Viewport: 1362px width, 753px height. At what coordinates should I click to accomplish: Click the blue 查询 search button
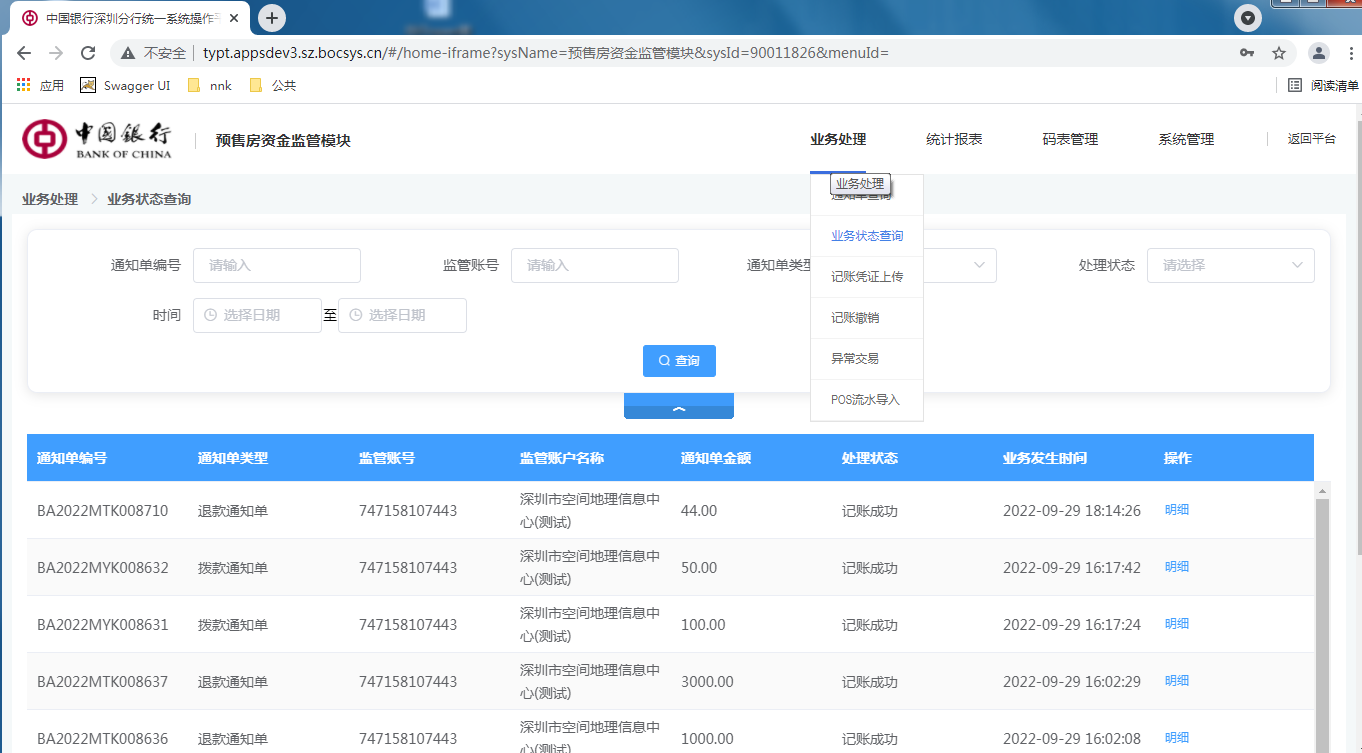coord(679,360)
